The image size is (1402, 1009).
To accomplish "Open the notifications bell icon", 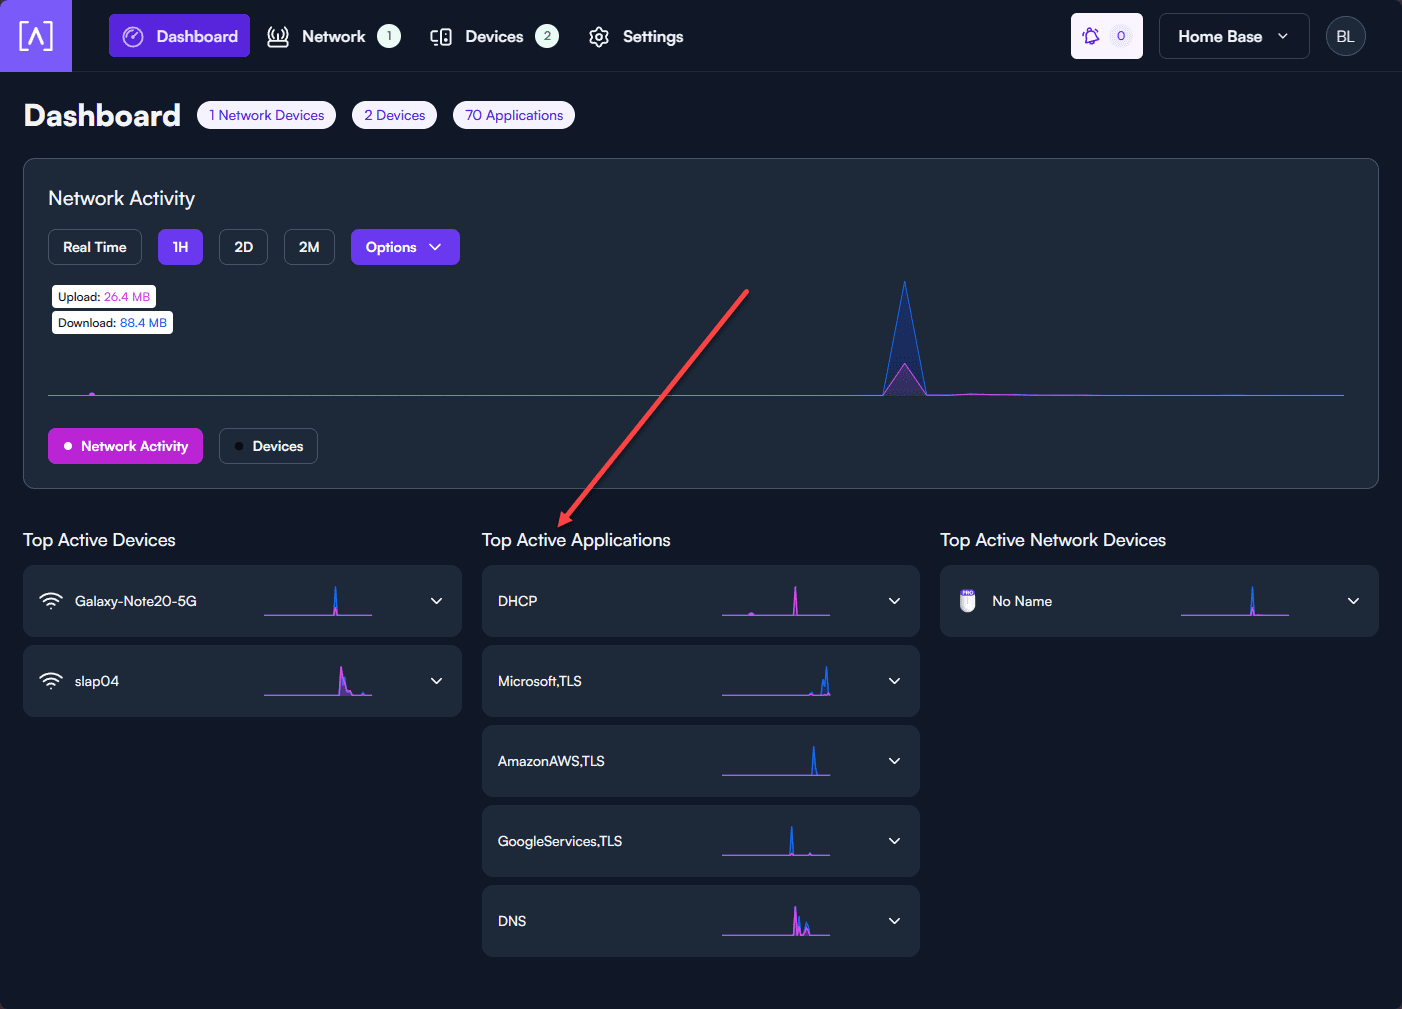I will pyautogui.click(x=1091, y=36).
